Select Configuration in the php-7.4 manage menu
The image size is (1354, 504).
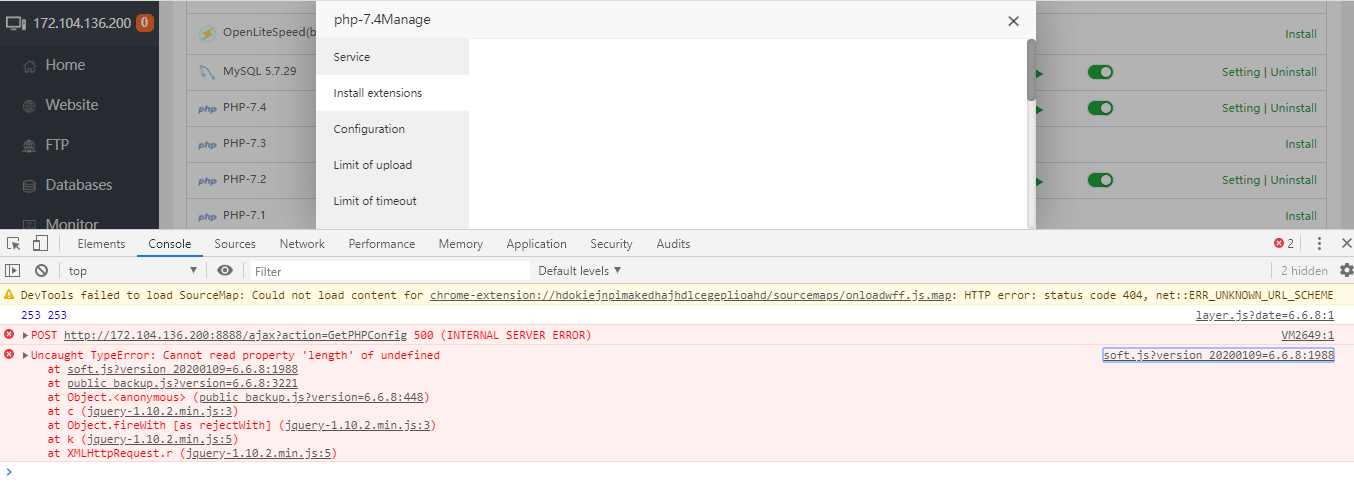[x=369, y=129]
